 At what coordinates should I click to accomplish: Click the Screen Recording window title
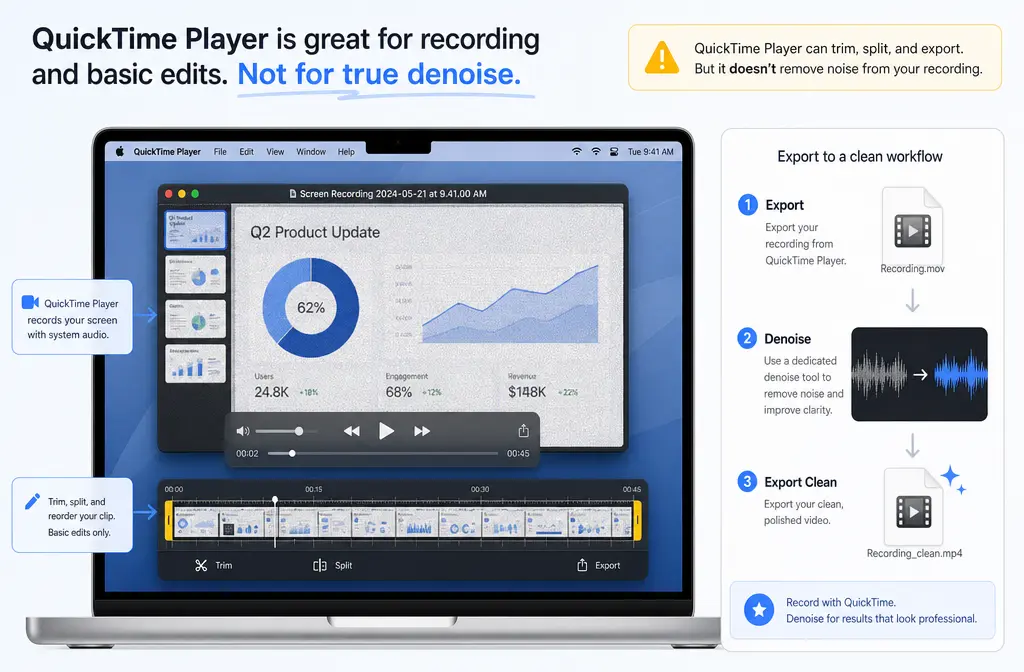(393, 194)
